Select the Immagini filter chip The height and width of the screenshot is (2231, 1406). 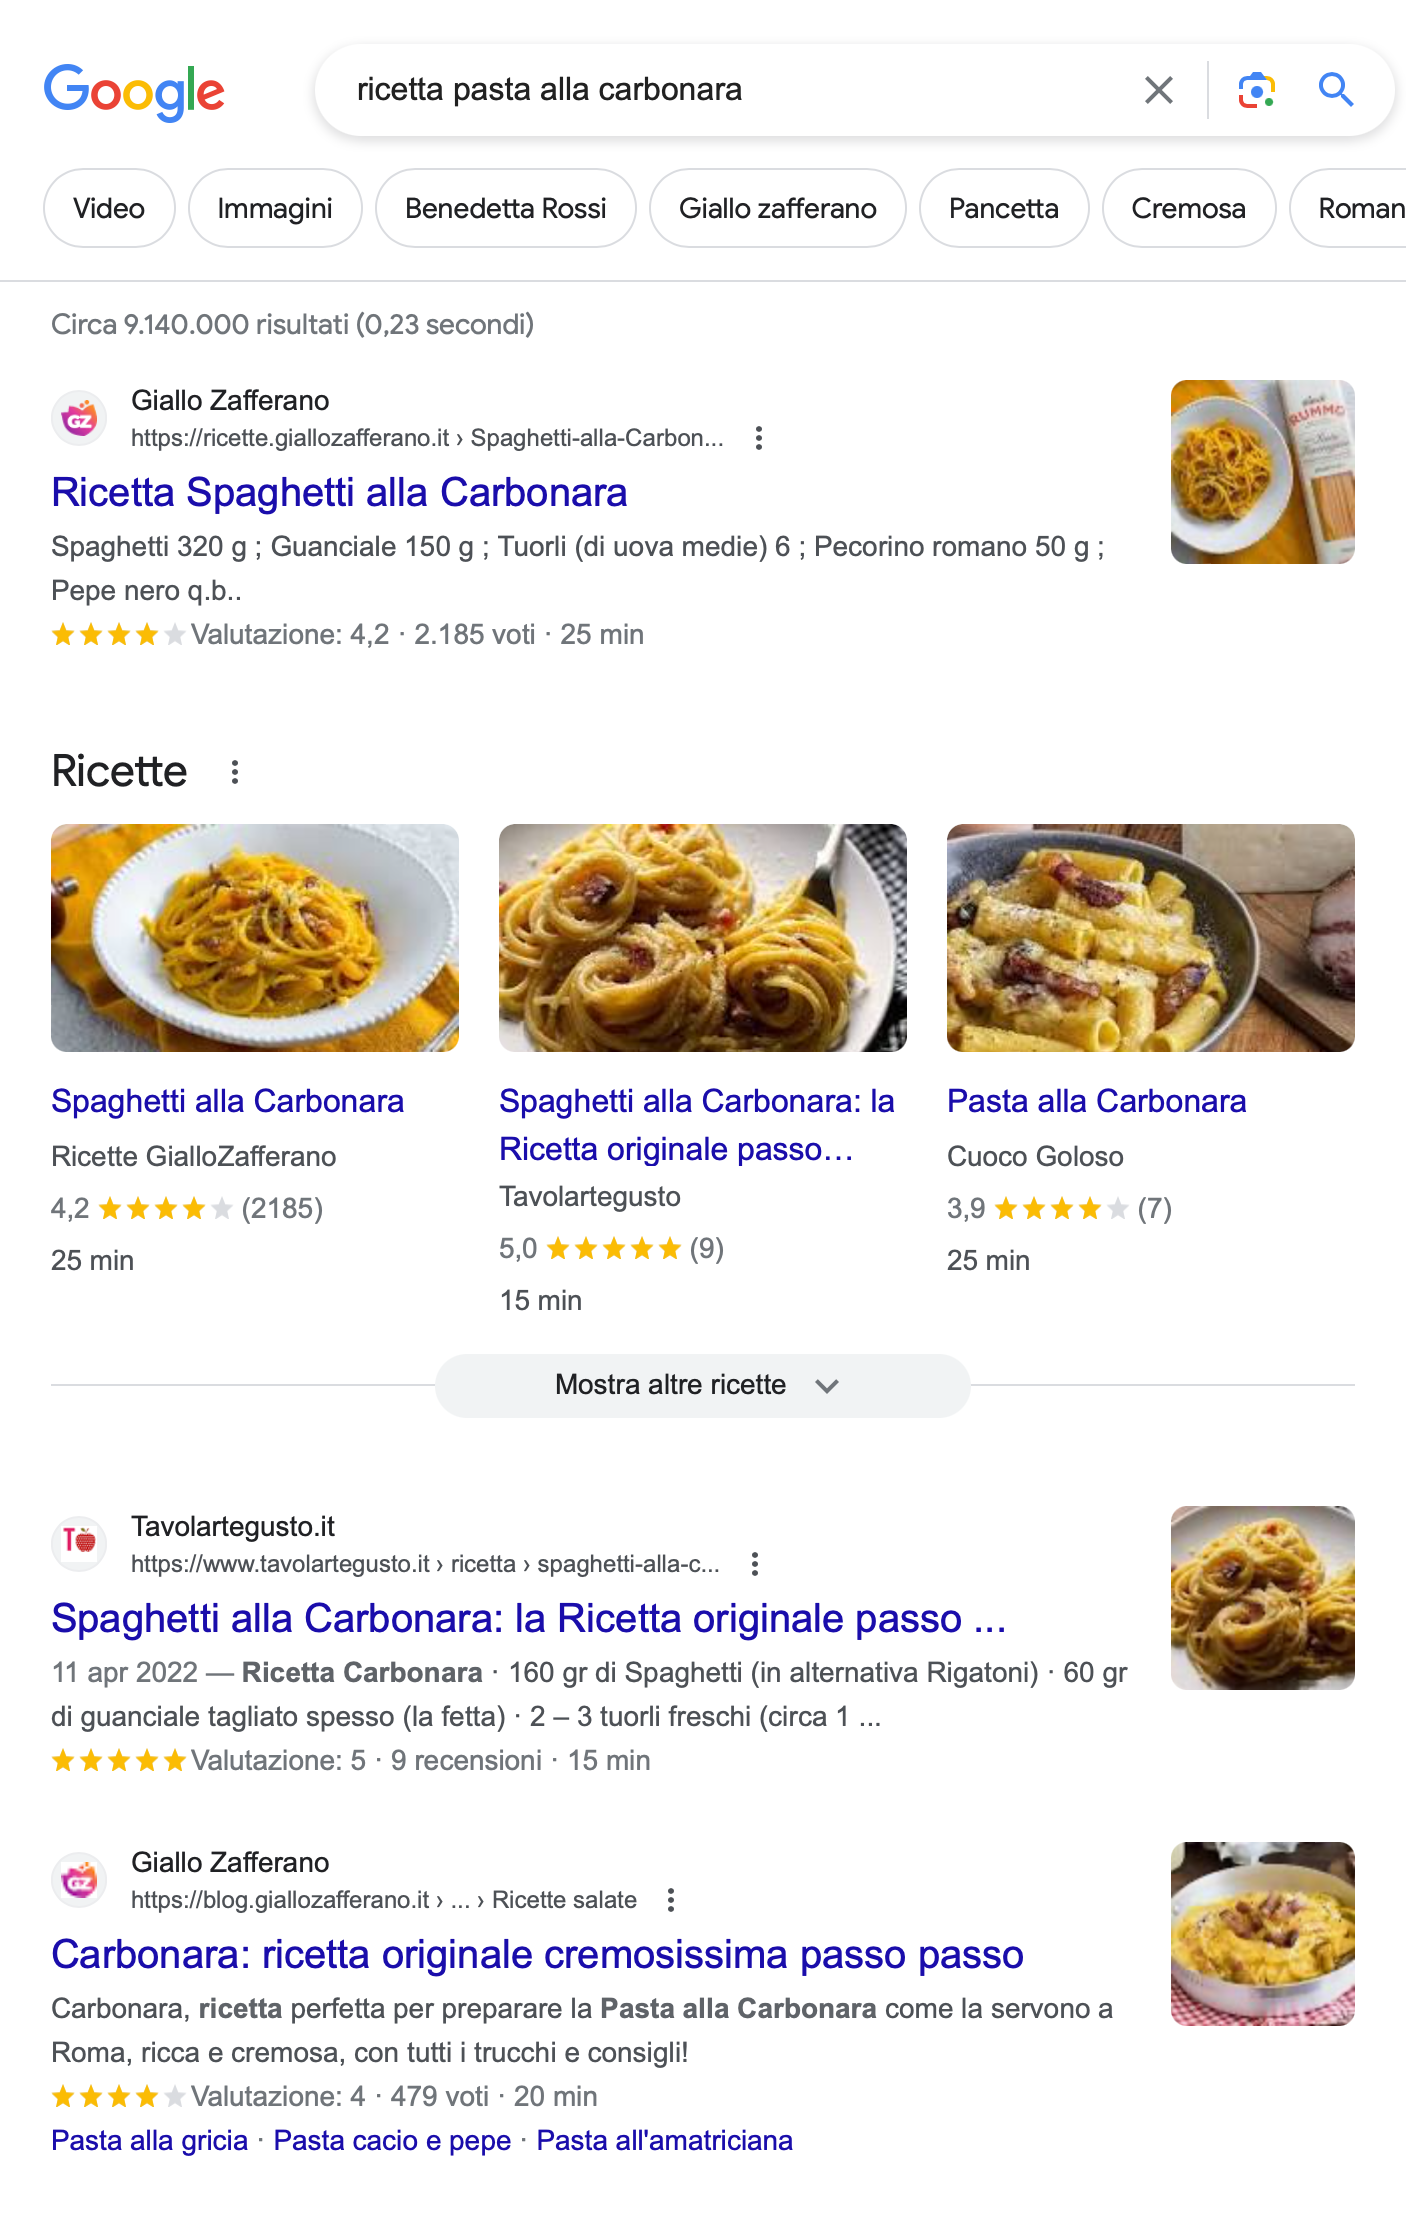tap(275, 208)
